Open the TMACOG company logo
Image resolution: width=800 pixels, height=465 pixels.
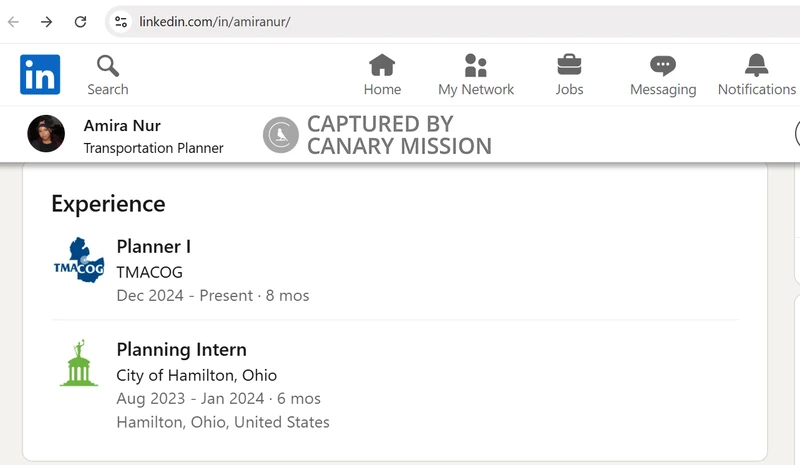(x=78, y=262)
